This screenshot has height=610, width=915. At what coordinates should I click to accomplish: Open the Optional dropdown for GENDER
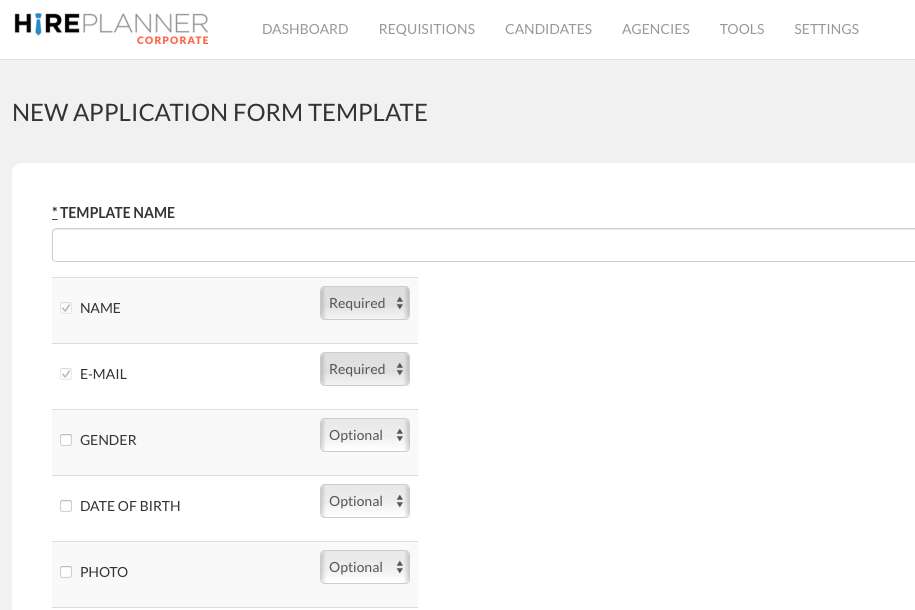[364, 434]
